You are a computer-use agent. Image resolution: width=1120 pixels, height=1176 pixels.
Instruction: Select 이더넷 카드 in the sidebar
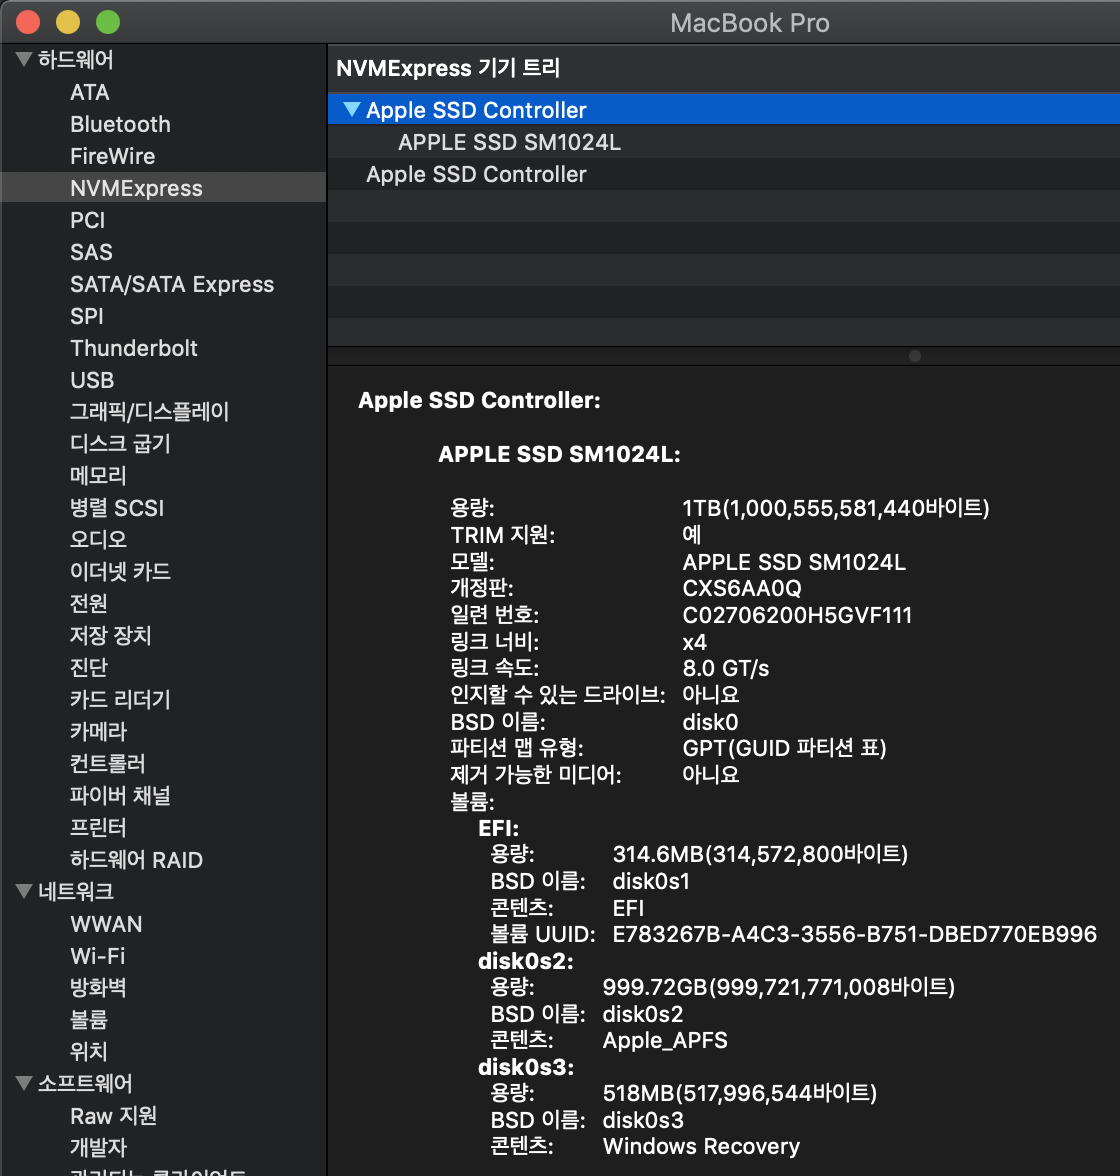point(120,572)
